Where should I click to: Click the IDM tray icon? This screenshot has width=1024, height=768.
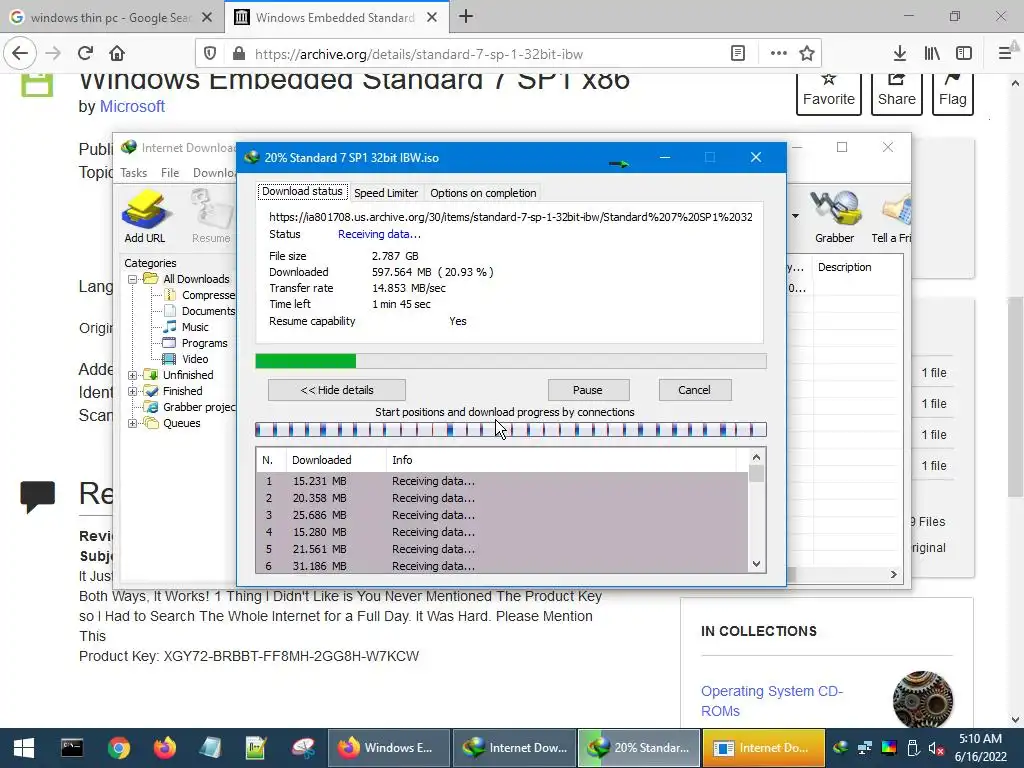[842, 748]
